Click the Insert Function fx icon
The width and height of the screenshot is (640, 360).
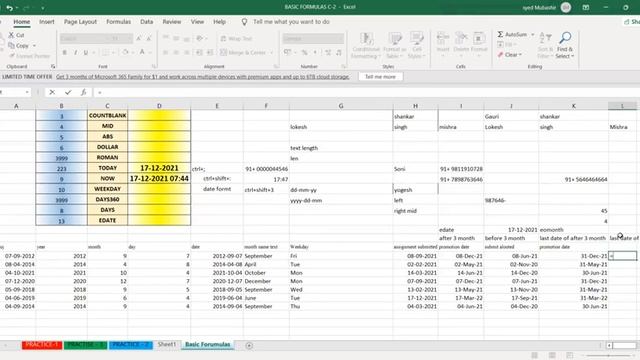point(83,92)
